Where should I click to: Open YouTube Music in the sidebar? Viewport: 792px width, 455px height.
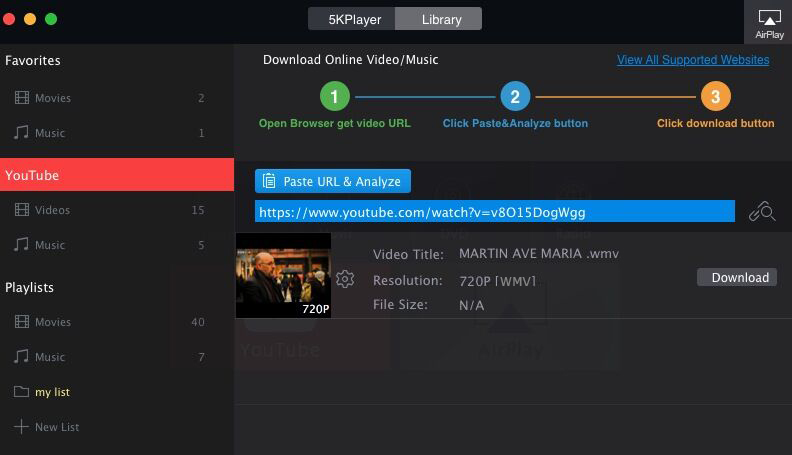[50, 245]
